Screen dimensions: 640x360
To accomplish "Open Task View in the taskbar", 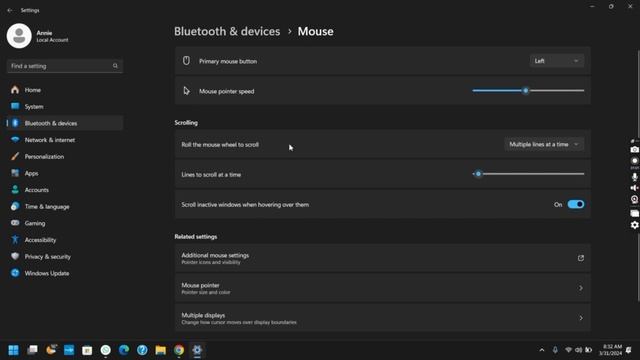I will [32, 350].
